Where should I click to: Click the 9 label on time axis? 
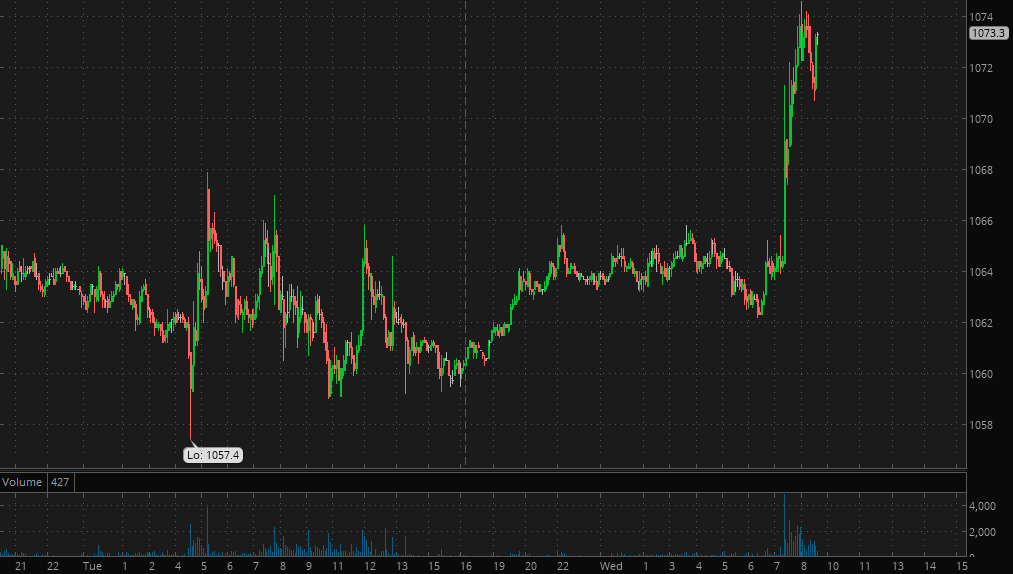pos(309,566)
